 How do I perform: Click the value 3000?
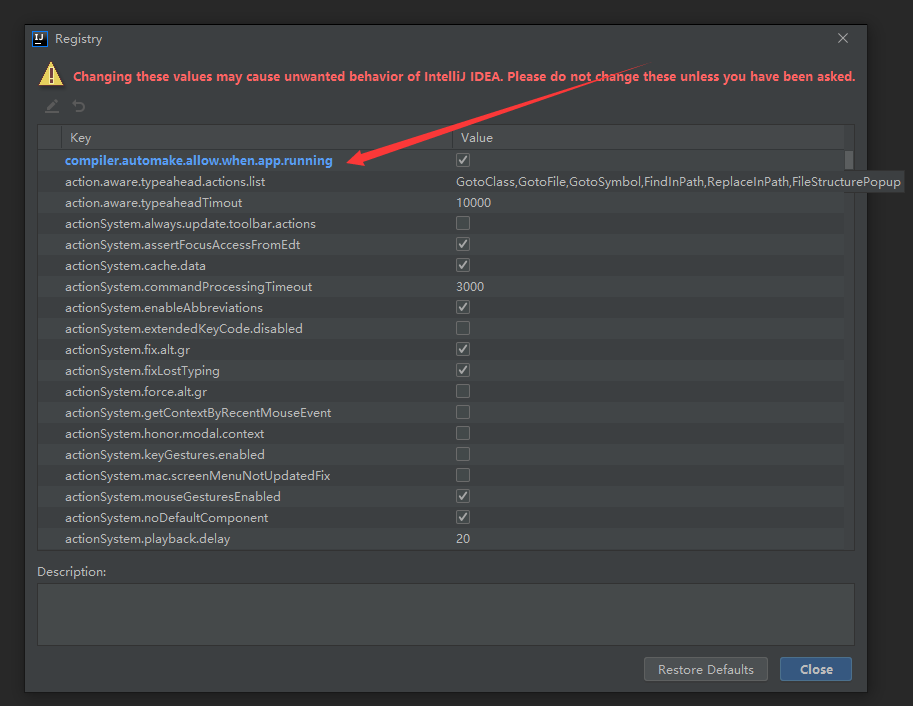(x=470, y=287)
